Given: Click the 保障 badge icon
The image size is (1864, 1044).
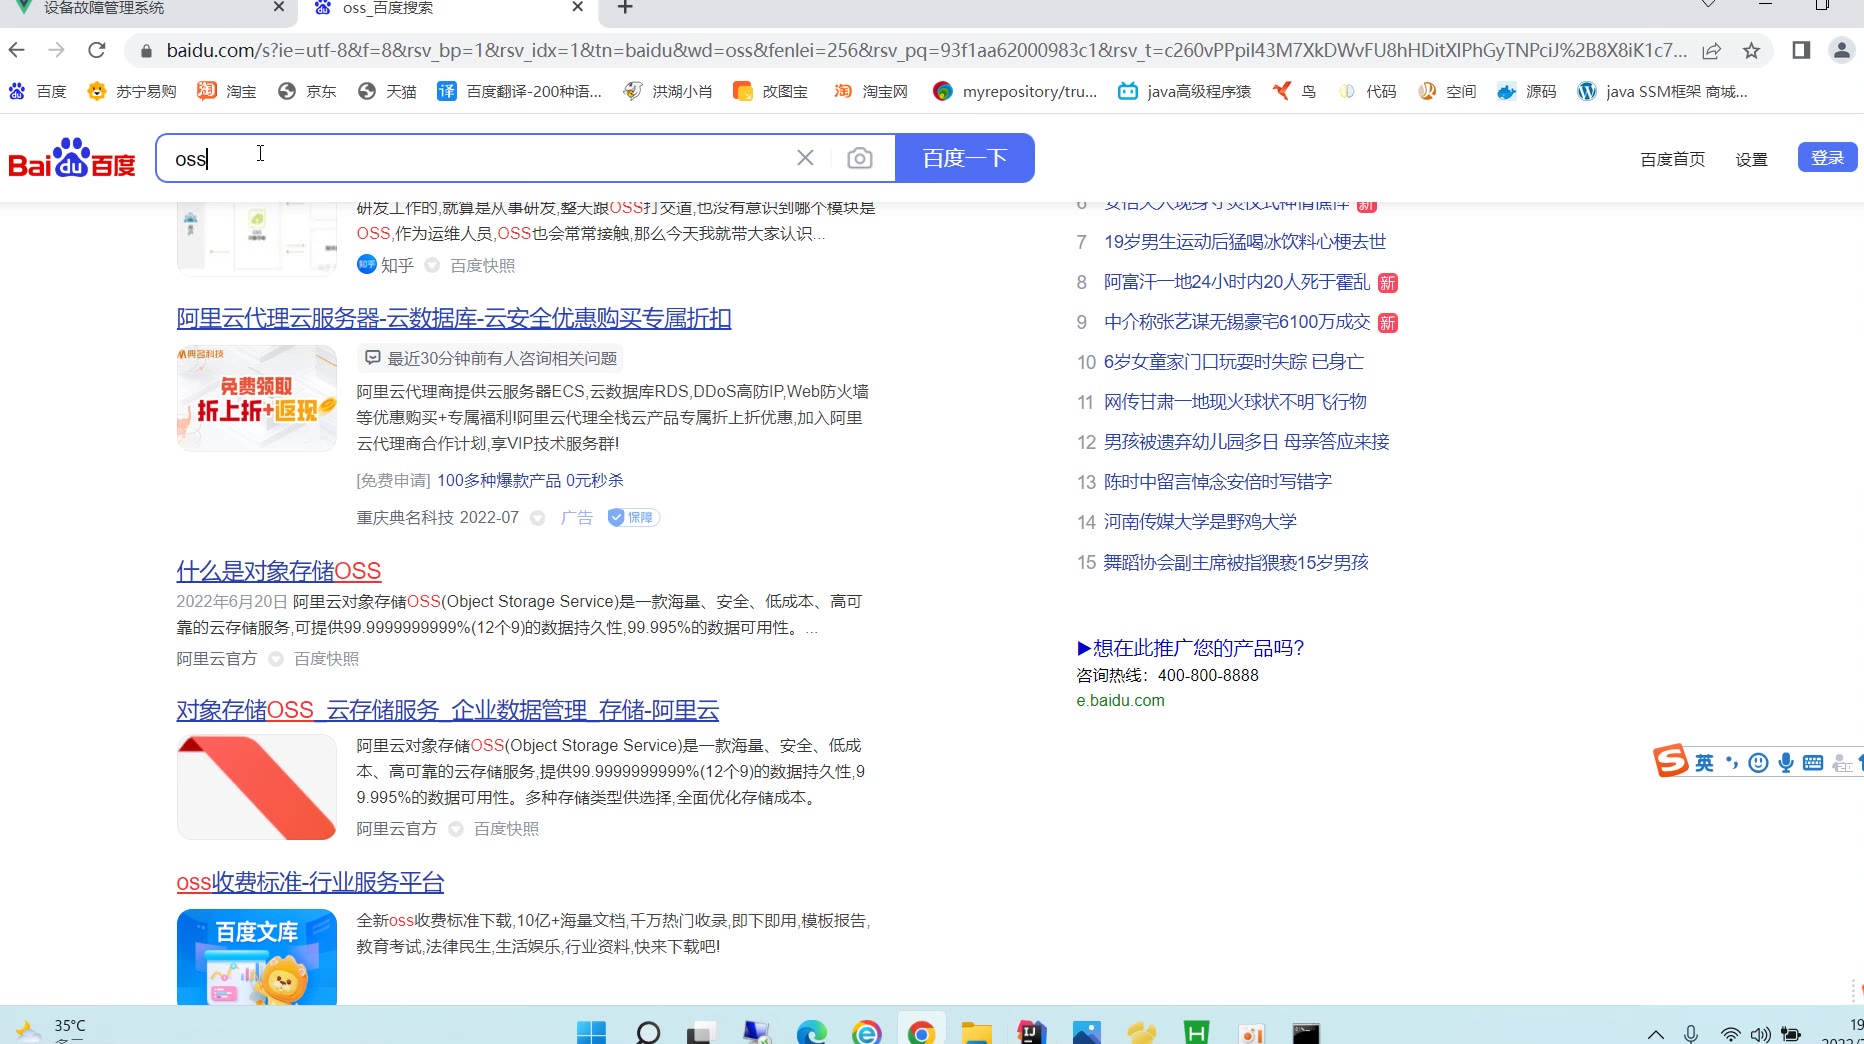Looking at the screenshot, I should point(633,517).
